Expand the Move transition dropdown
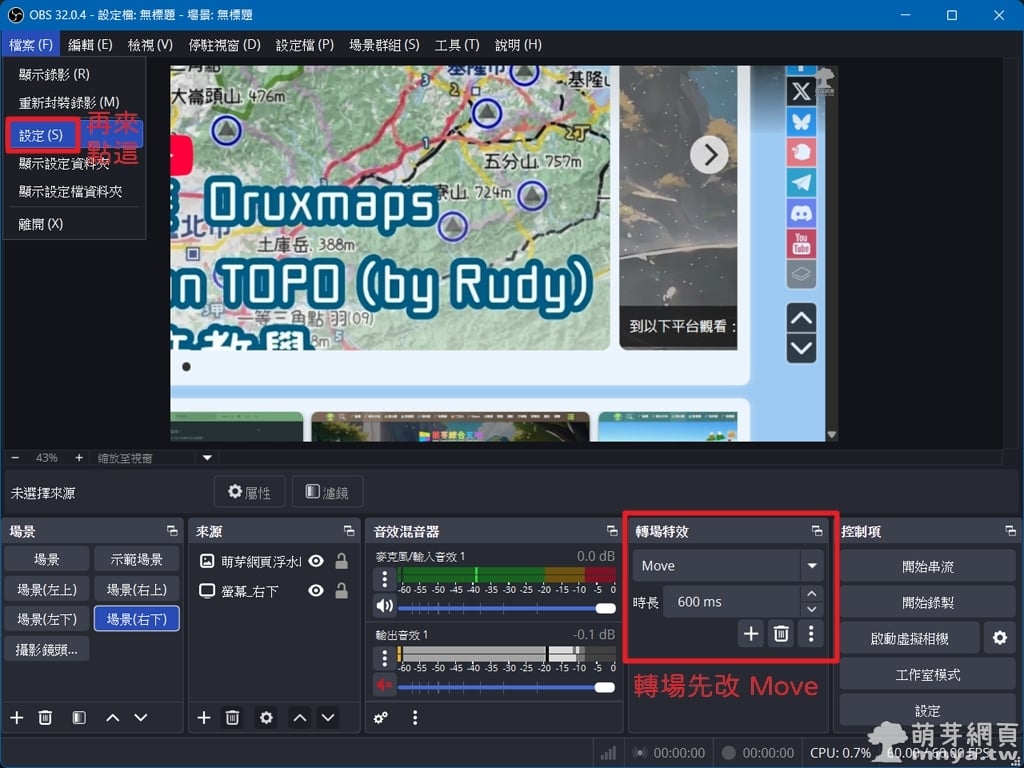 (811, 566)
